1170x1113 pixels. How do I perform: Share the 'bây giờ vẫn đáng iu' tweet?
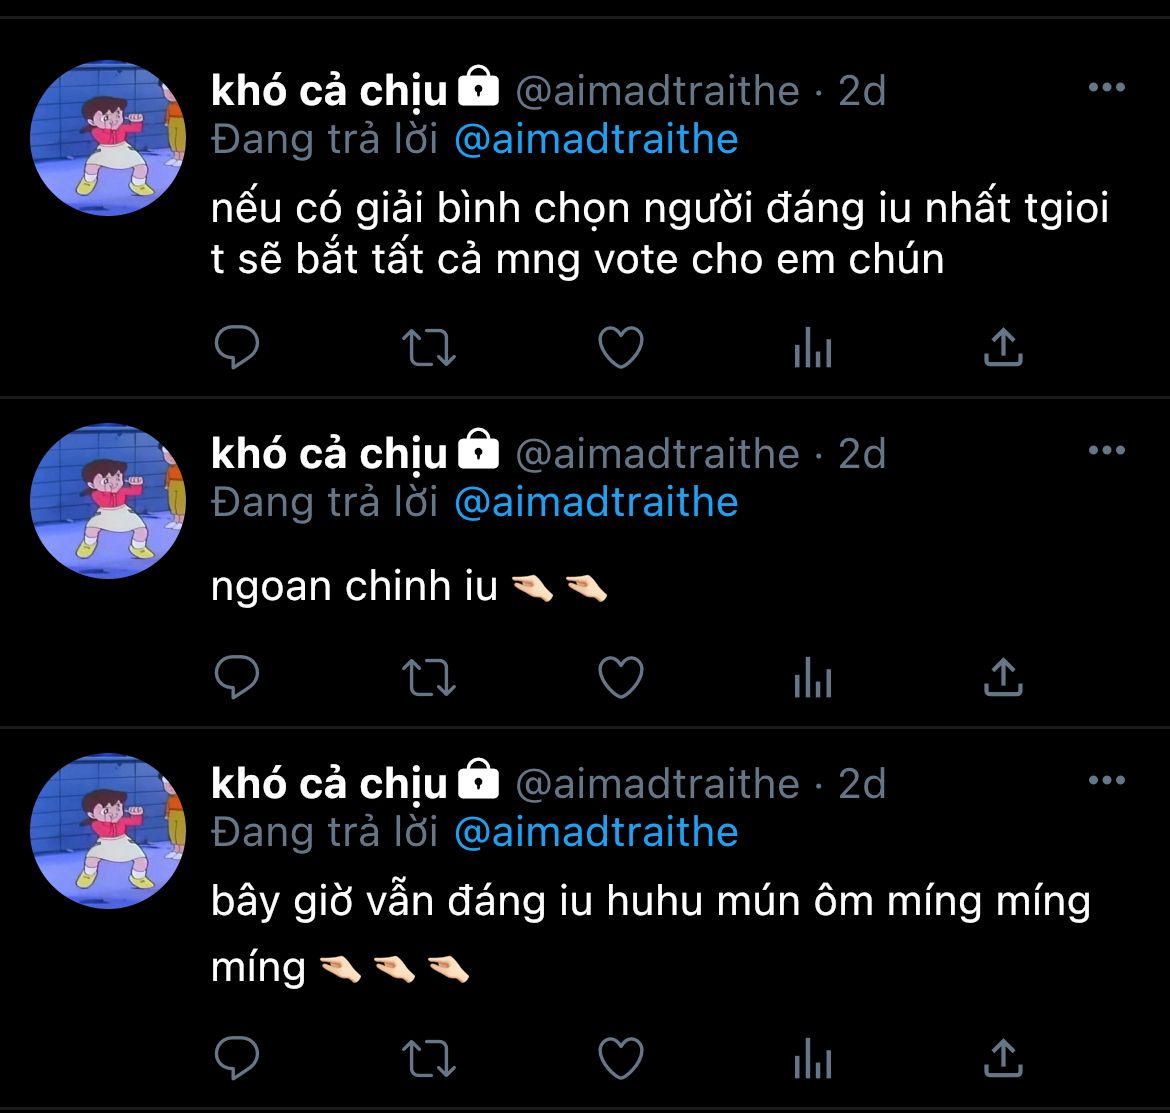[1003, 1057]
